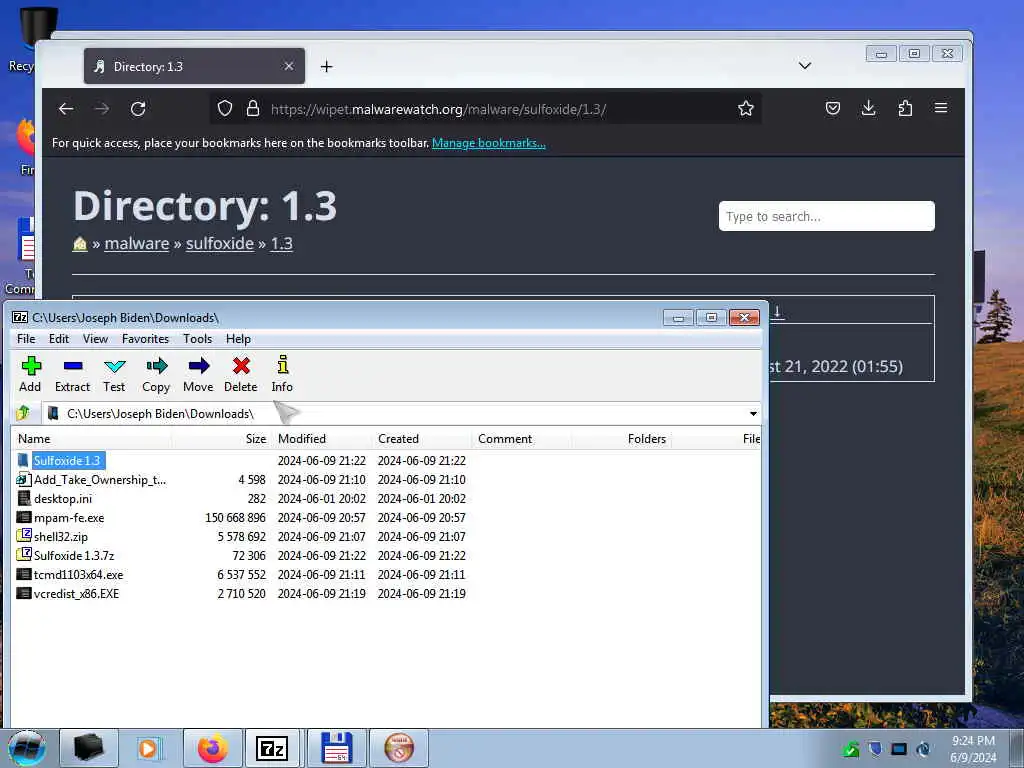Reload the Firefox page

138,108
